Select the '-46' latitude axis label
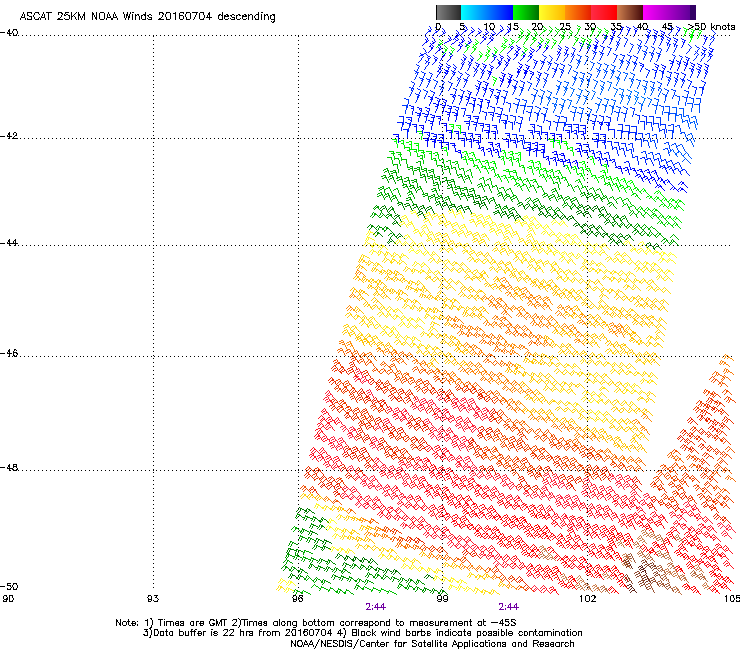 (9, 354)
